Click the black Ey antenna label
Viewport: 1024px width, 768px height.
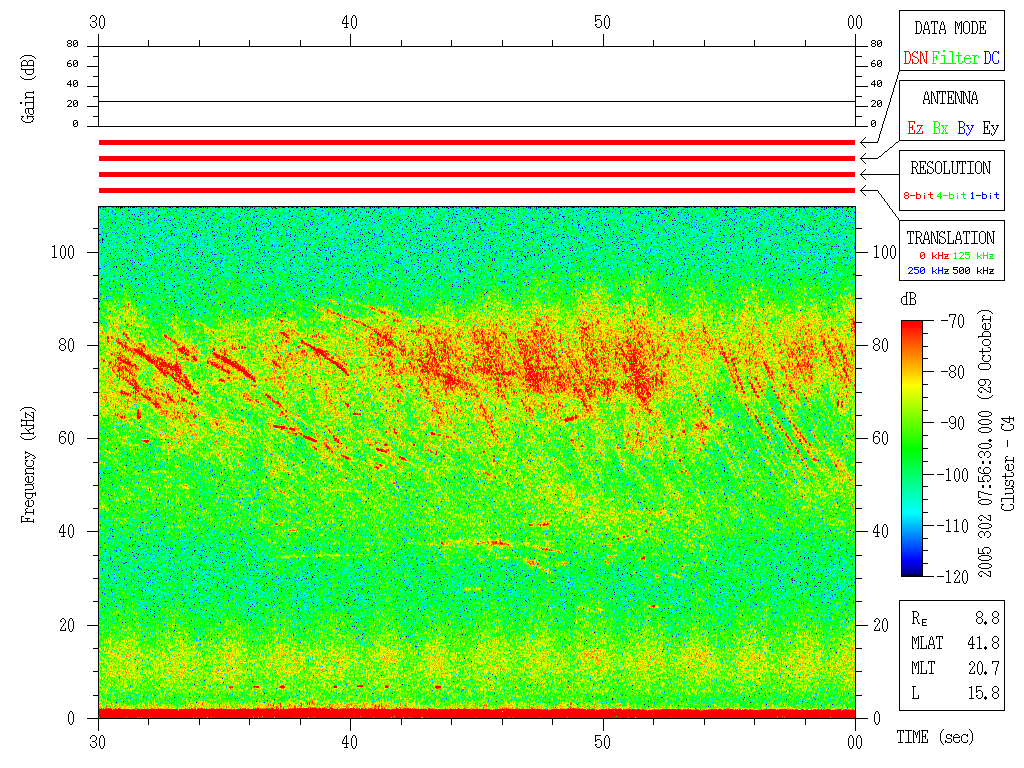[x=990, y=129]
